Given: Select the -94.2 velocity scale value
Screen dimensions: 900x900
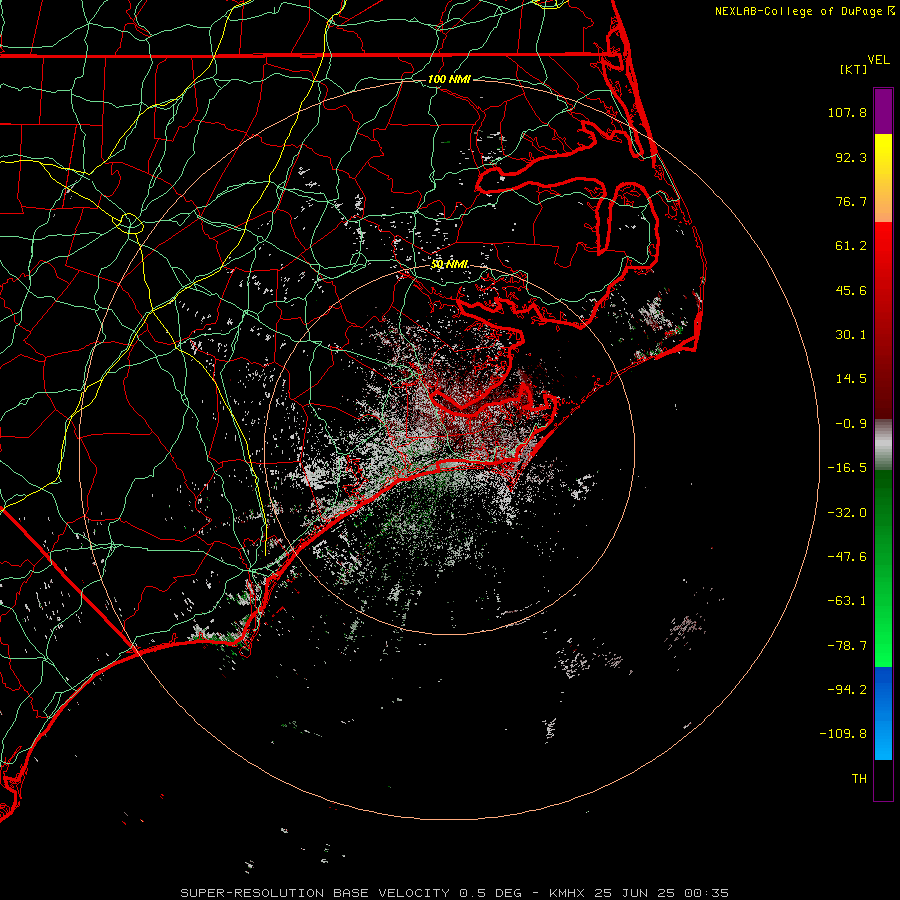Looking at the screenshot, I should [x=847, y=689].
